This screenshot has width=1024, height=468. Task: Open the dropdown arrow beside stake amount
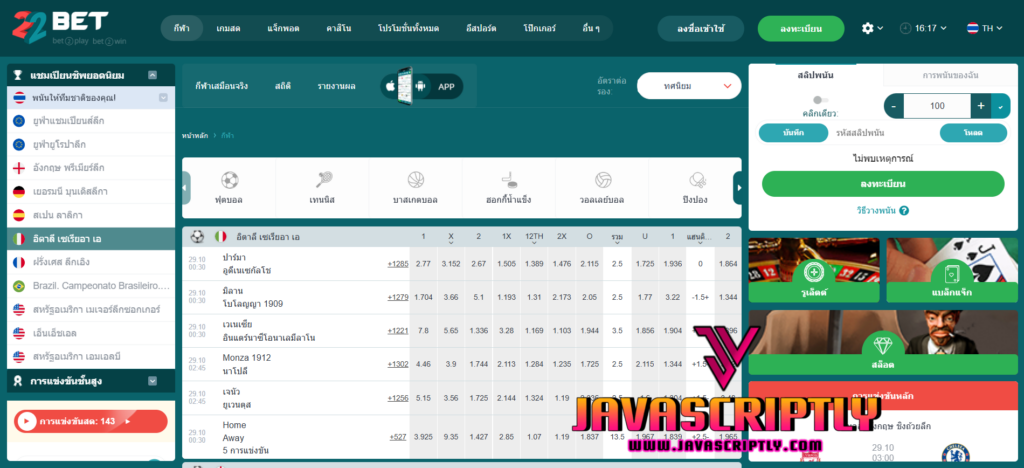[1000, 106]
